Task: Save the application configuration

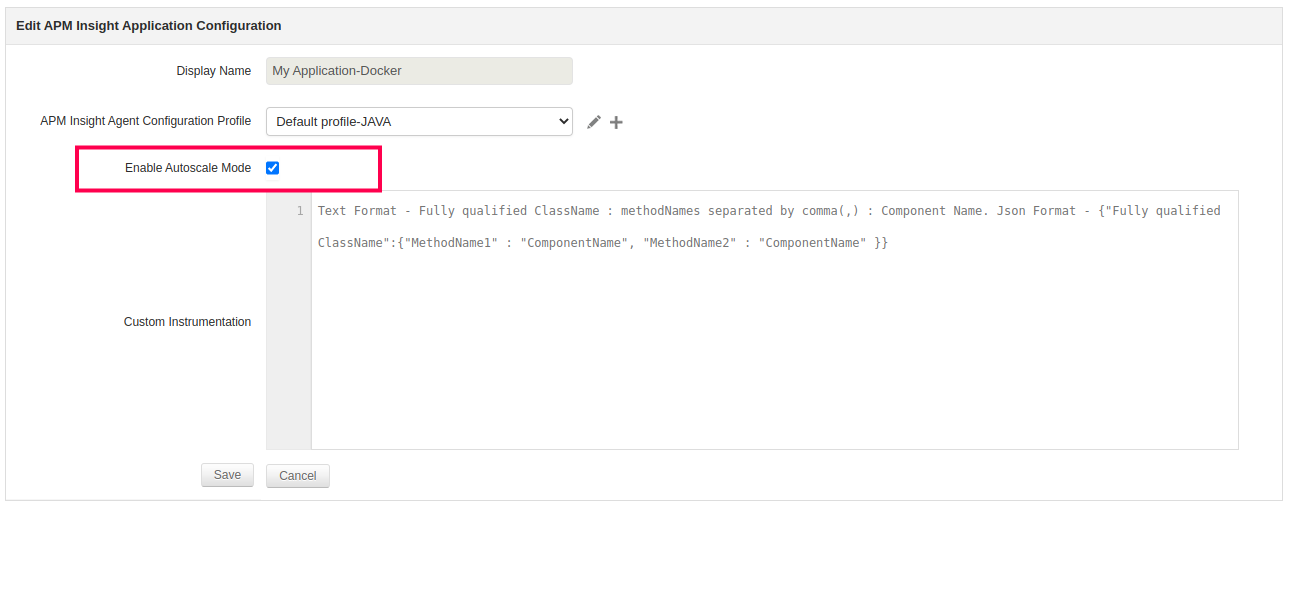Action: click(227, 475)
